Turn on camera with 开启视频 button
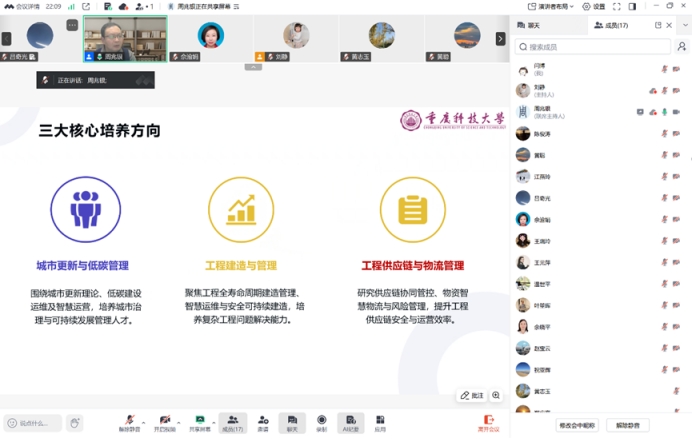This screenshot has height=439, width=692. 165,421
